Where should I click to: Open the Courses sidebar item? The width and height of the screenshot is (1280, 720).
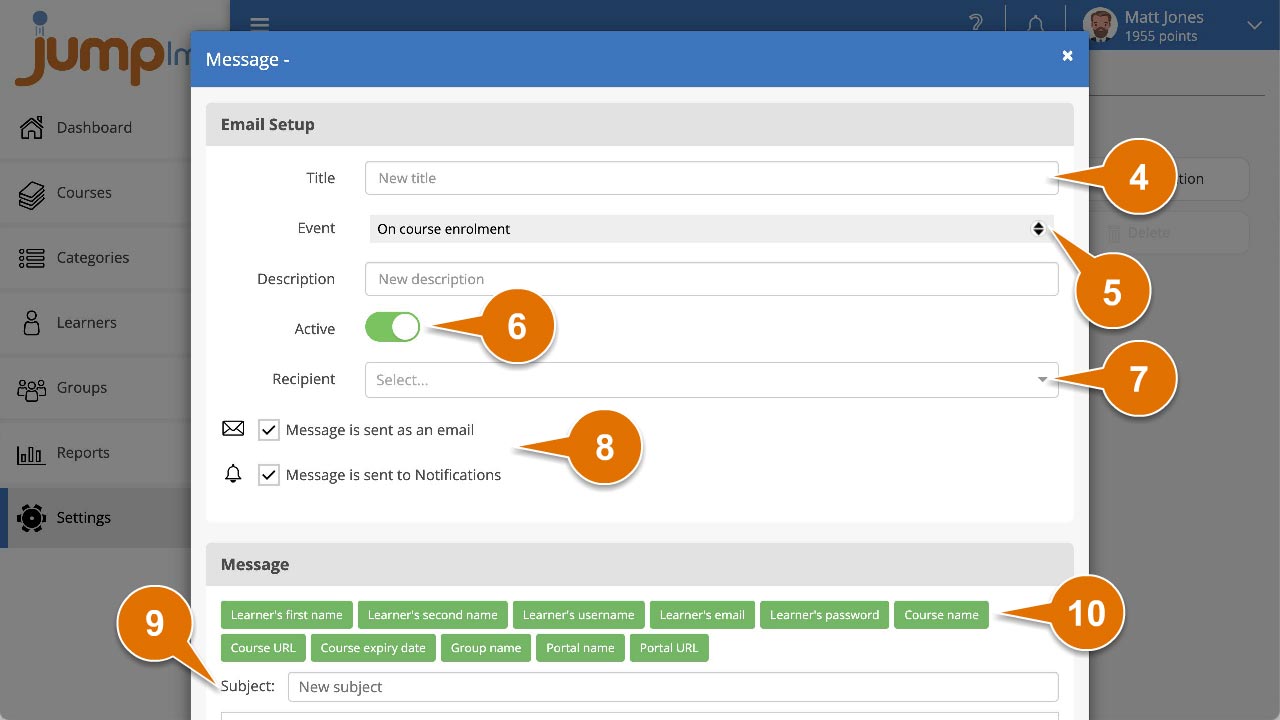coord(95,193)
